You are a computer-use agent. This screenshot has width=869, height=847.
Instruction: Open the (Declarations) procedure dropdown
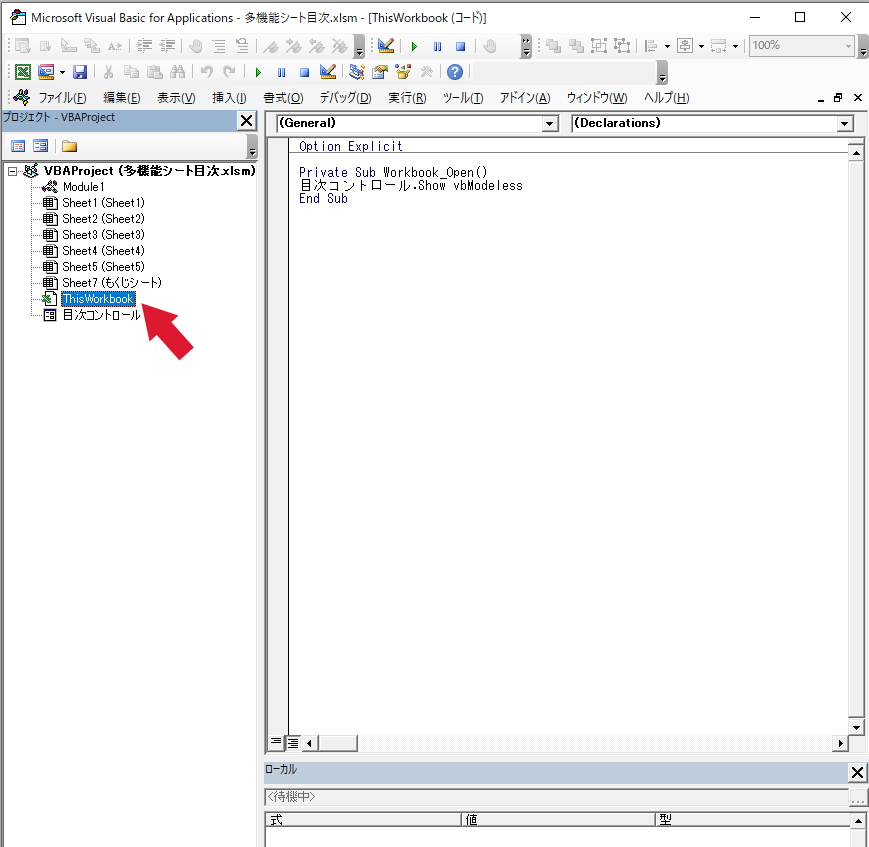(844, 124)
